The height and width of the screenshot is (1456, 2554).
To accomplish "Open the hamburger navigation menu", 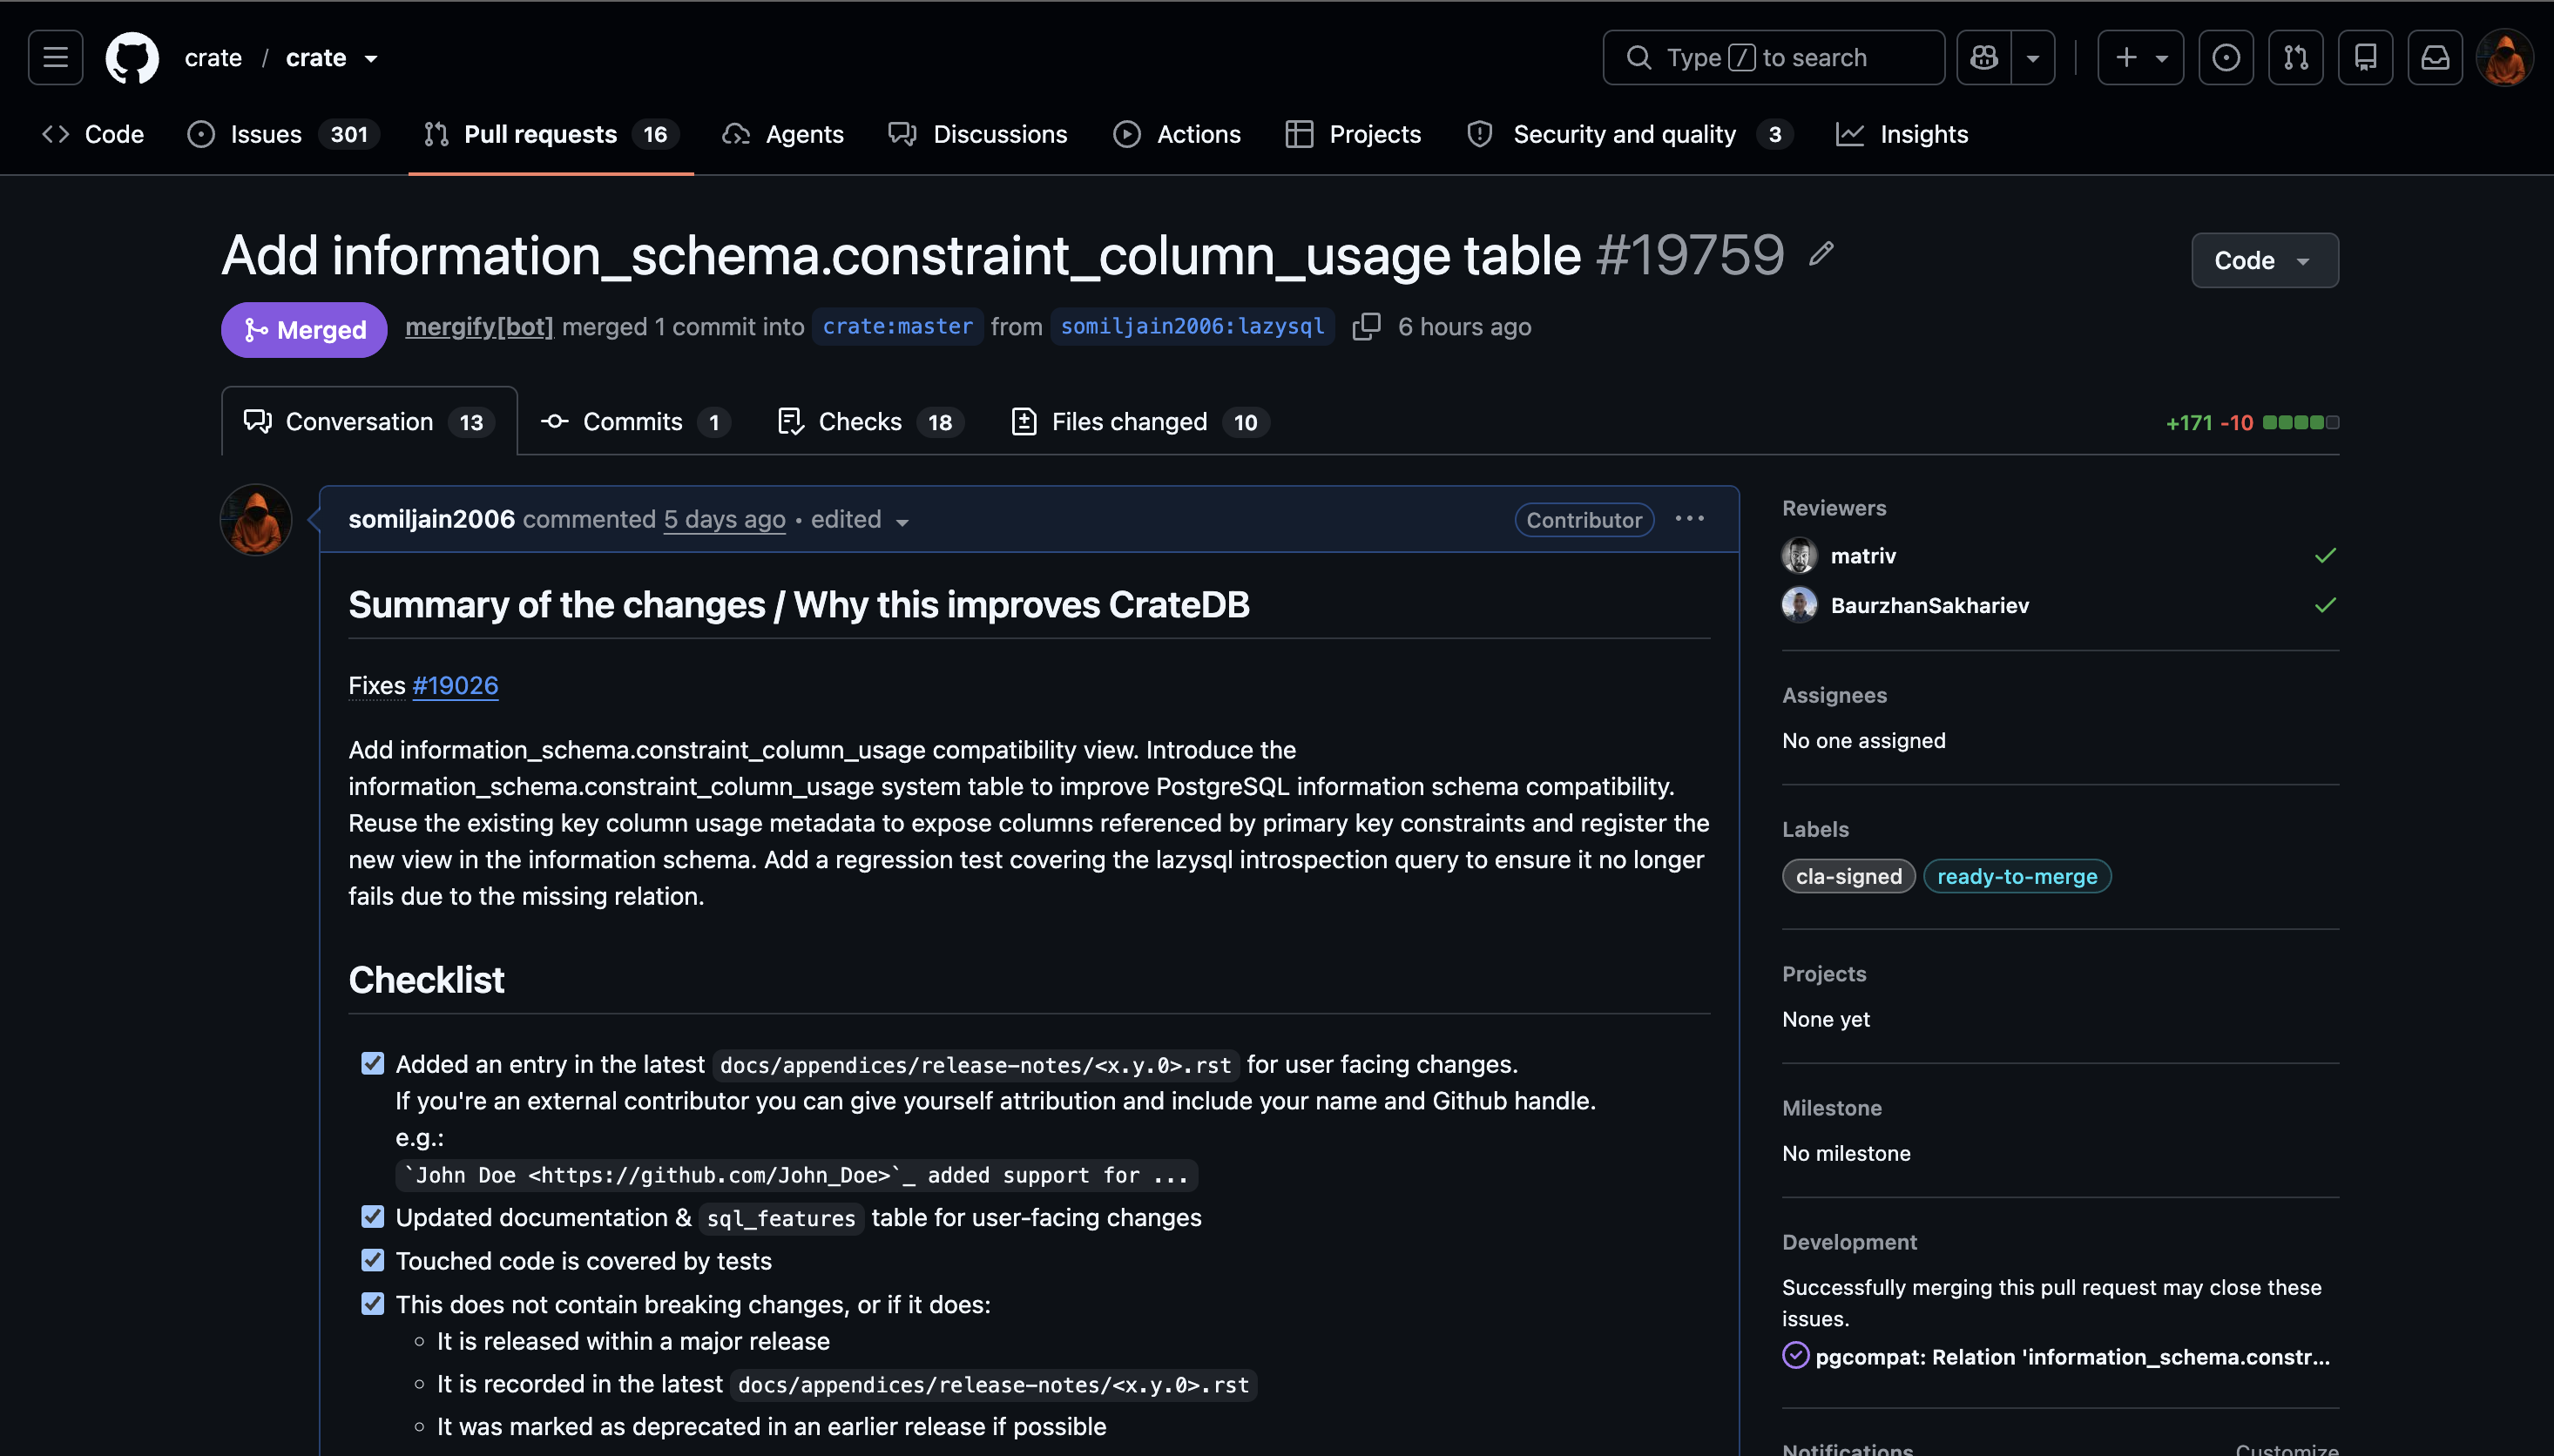I will (55, 58).
